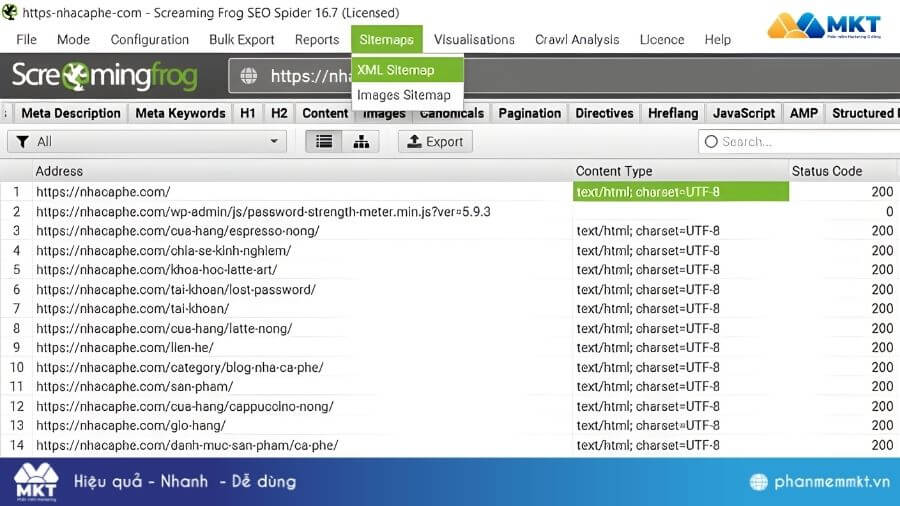
Task: Click the list view icon
Action: coord(323,142)
